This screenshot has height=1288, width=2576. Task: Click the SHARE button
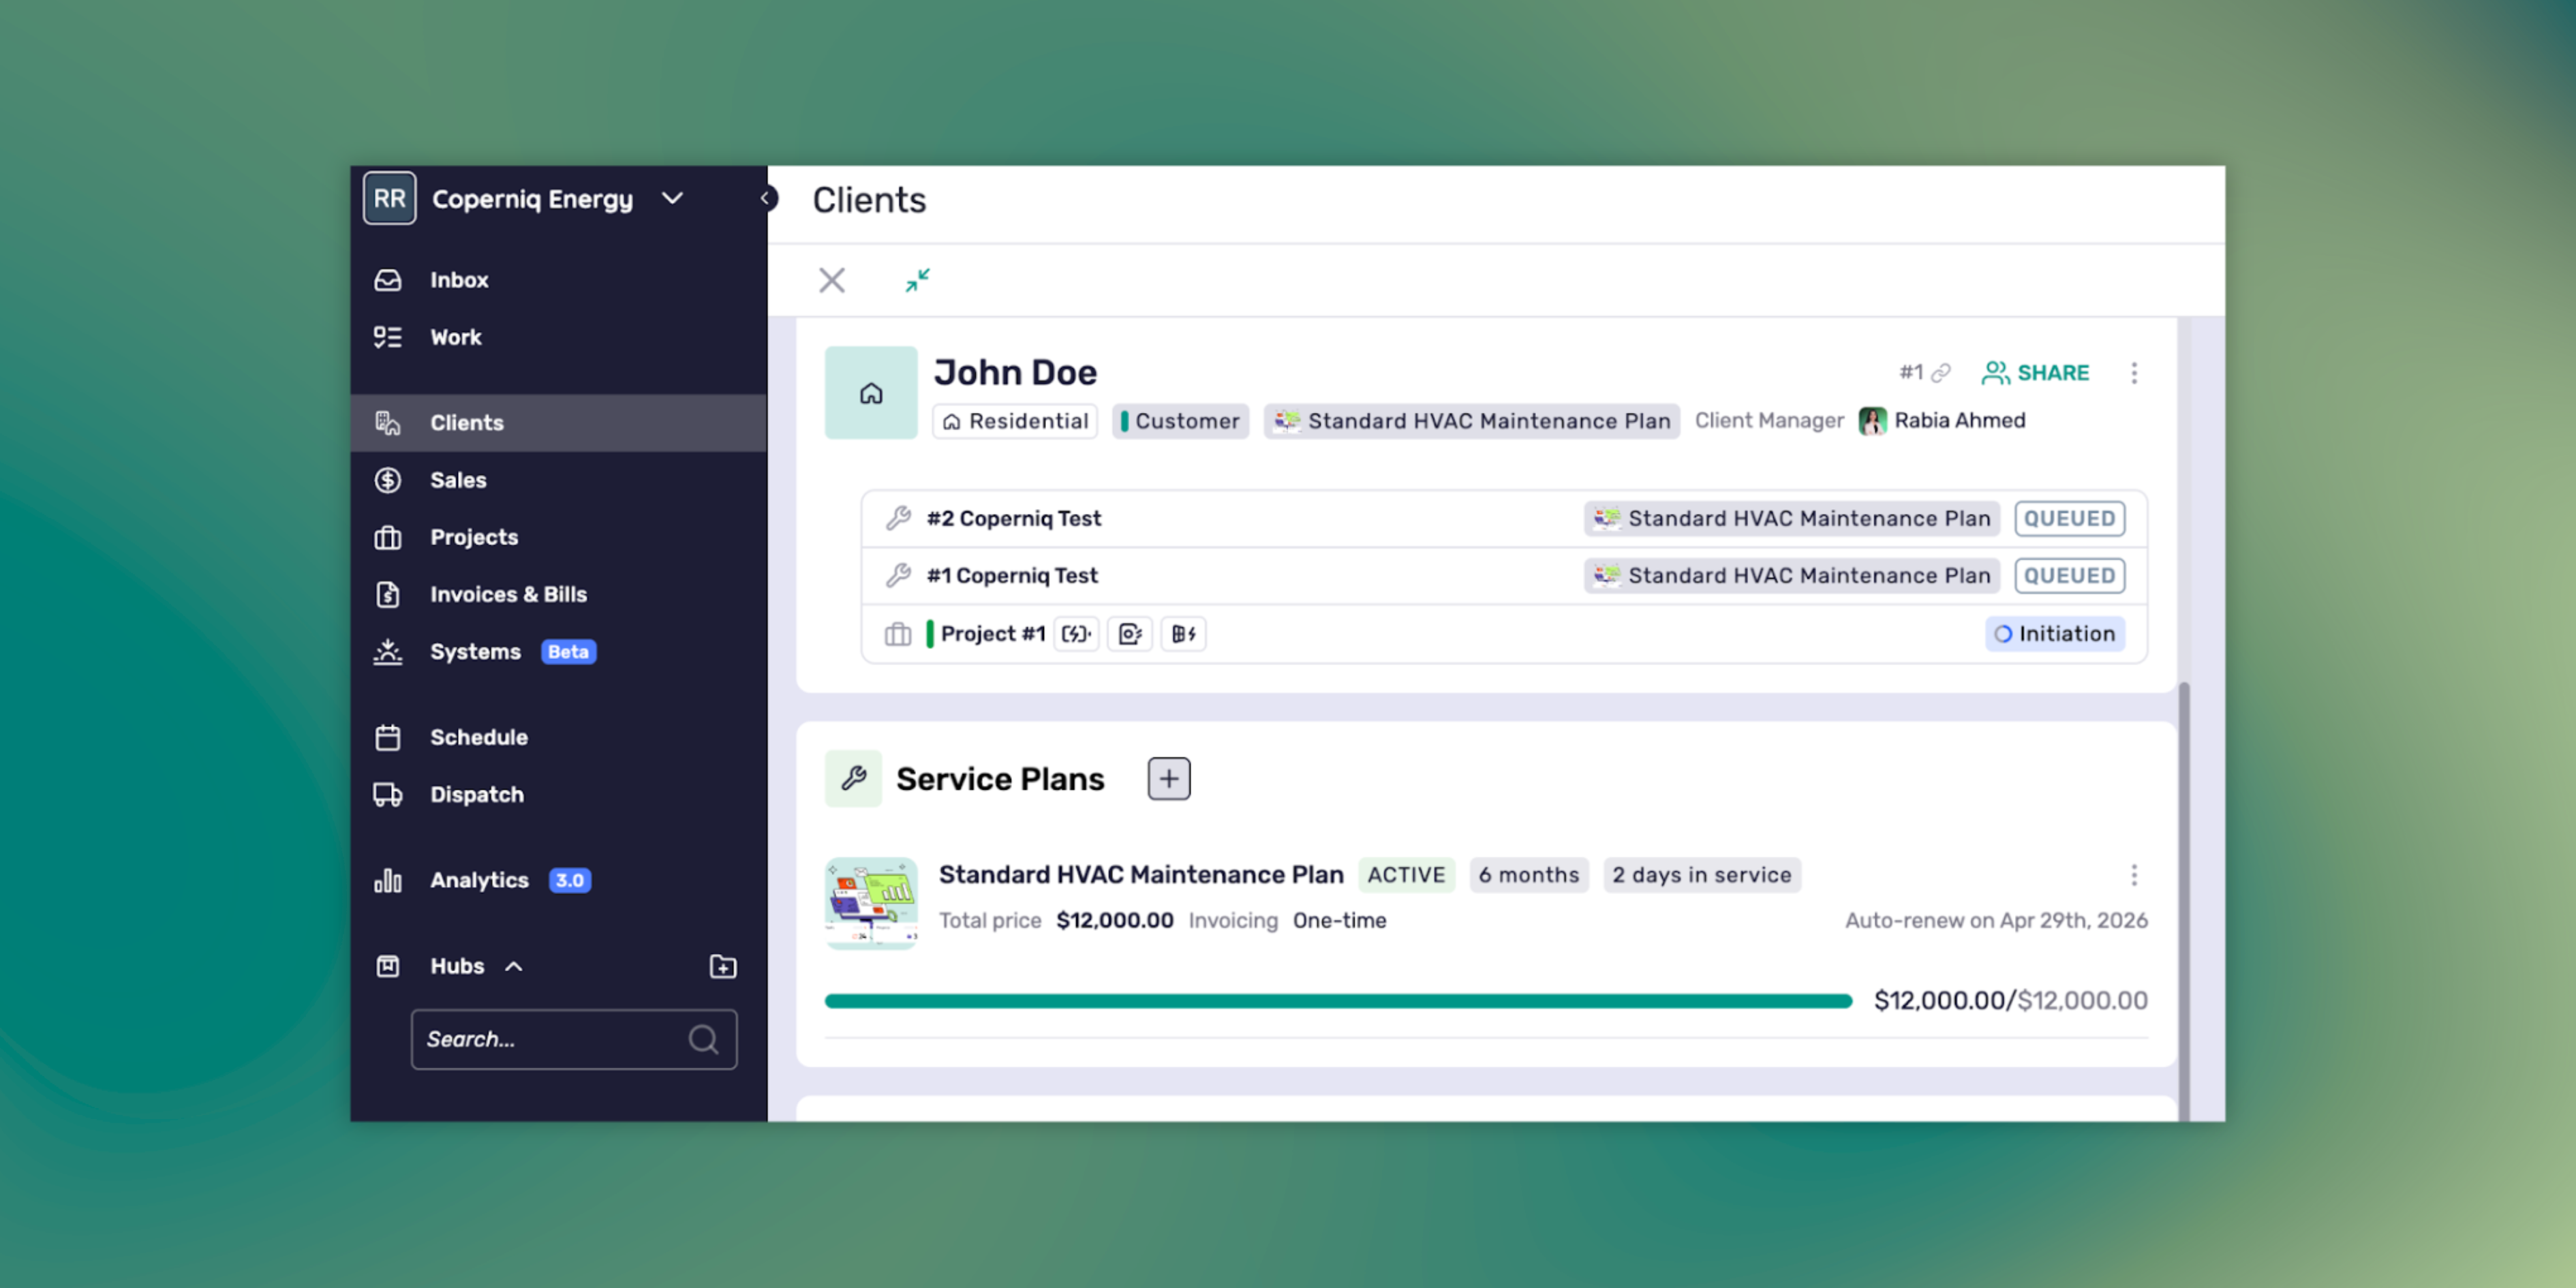(2036, 373)
